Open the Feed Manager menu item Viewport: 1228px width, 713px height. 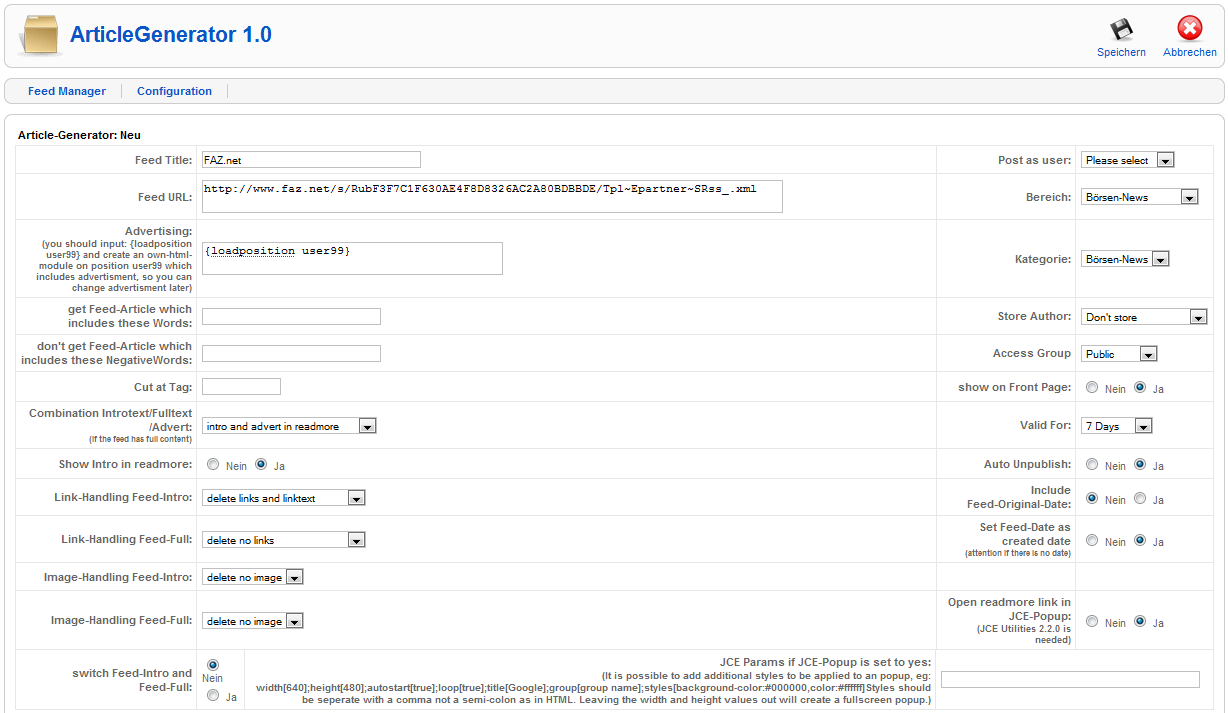pyautogui.click(x=67, y=91)
